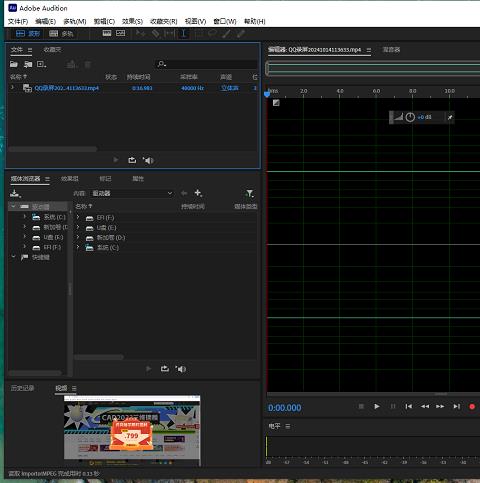Image resolution: width=480 pixels, height=483 pixels.
Task: Collapse Shortcuts (快捷键) tree node
Action: click(x=13, y=257)
